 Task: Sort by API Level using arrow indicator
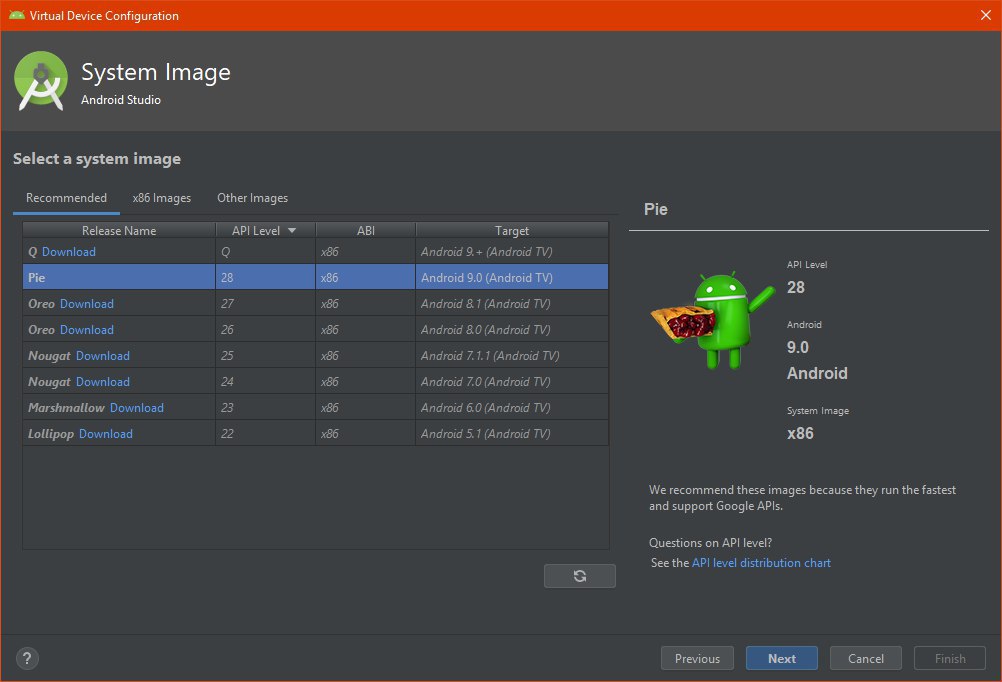point(292,231)
